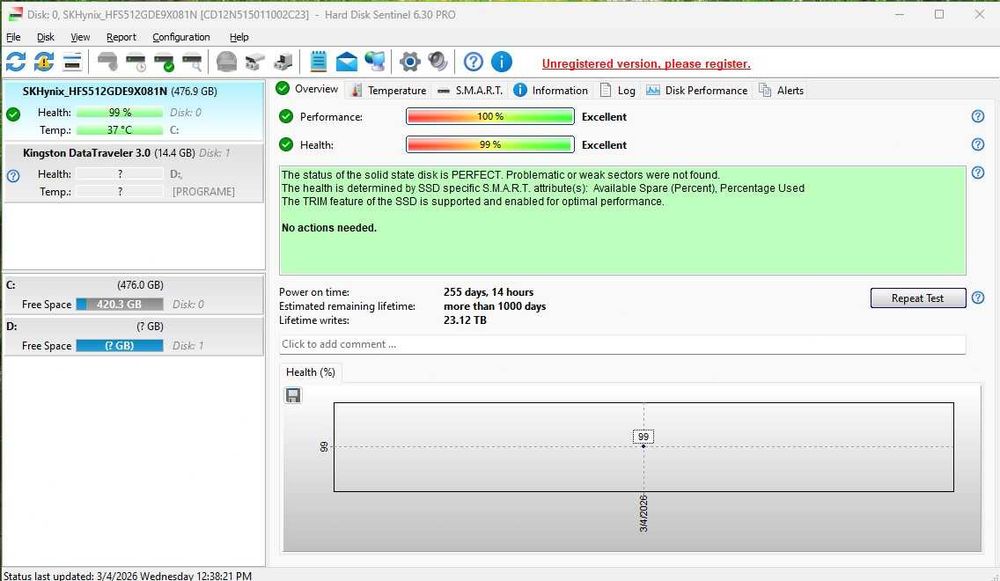Open the Configuration menu
Viewport: 1000px width, 581px height.
pyautogui.click(x=181, y=37)
